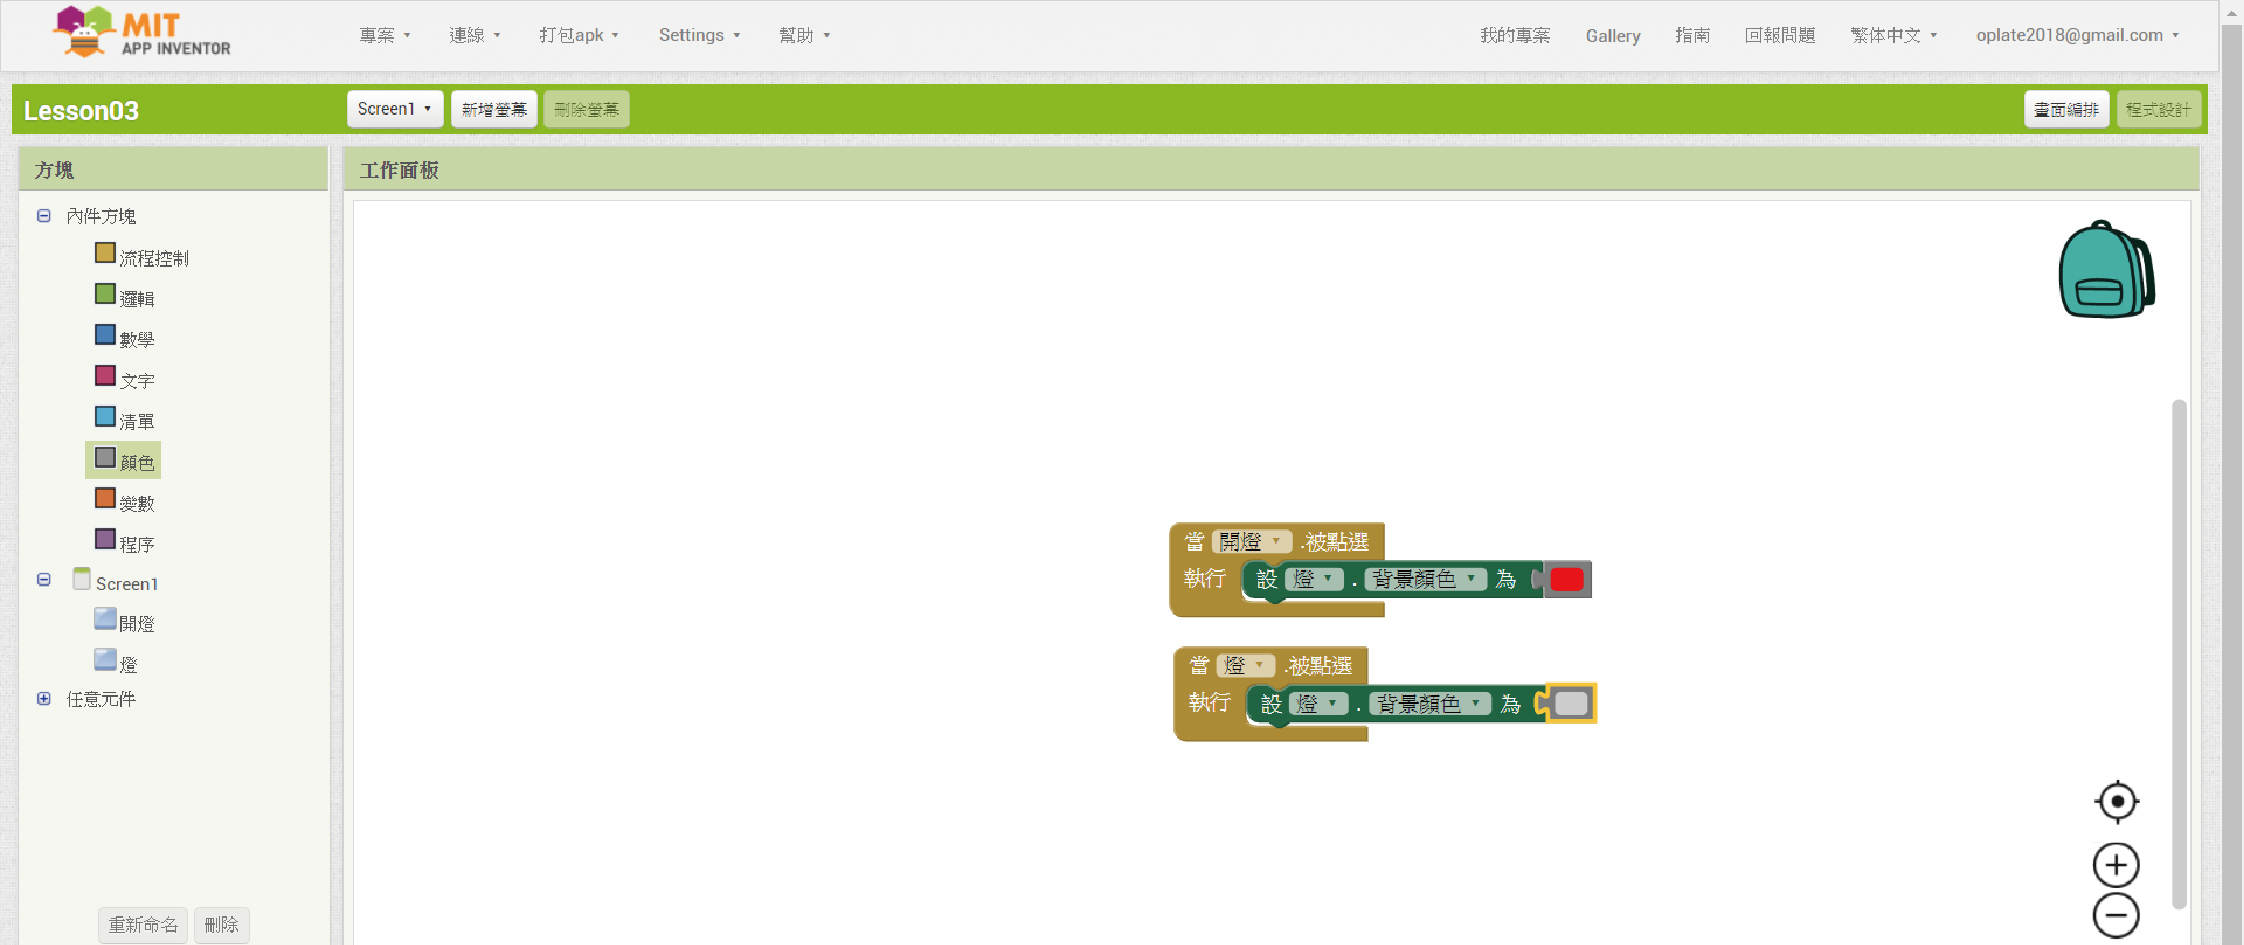Select the 邏輯 block category icon
This screenshot has width=2244, height=945.
click(x=105, y=294)
